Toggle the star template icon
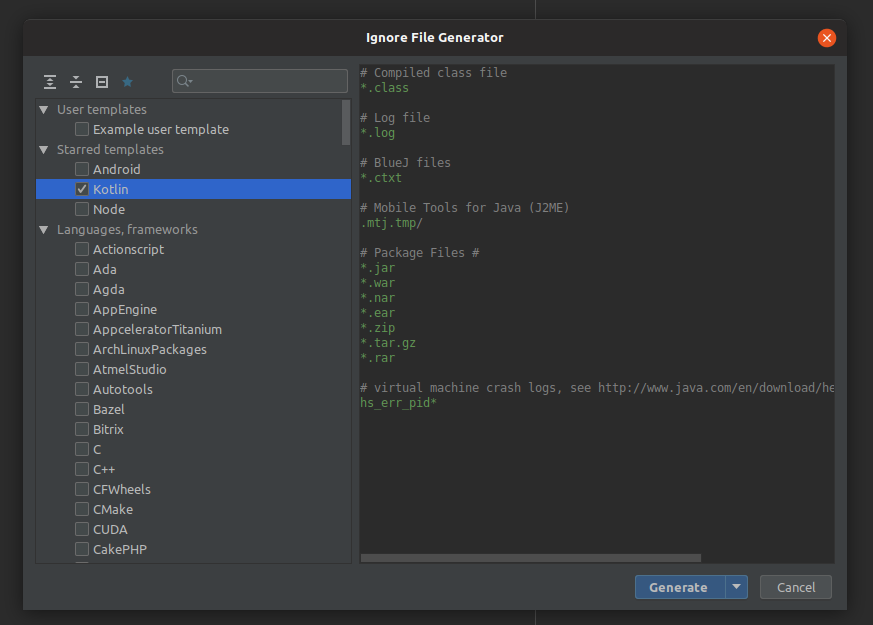 pos(127,82)
